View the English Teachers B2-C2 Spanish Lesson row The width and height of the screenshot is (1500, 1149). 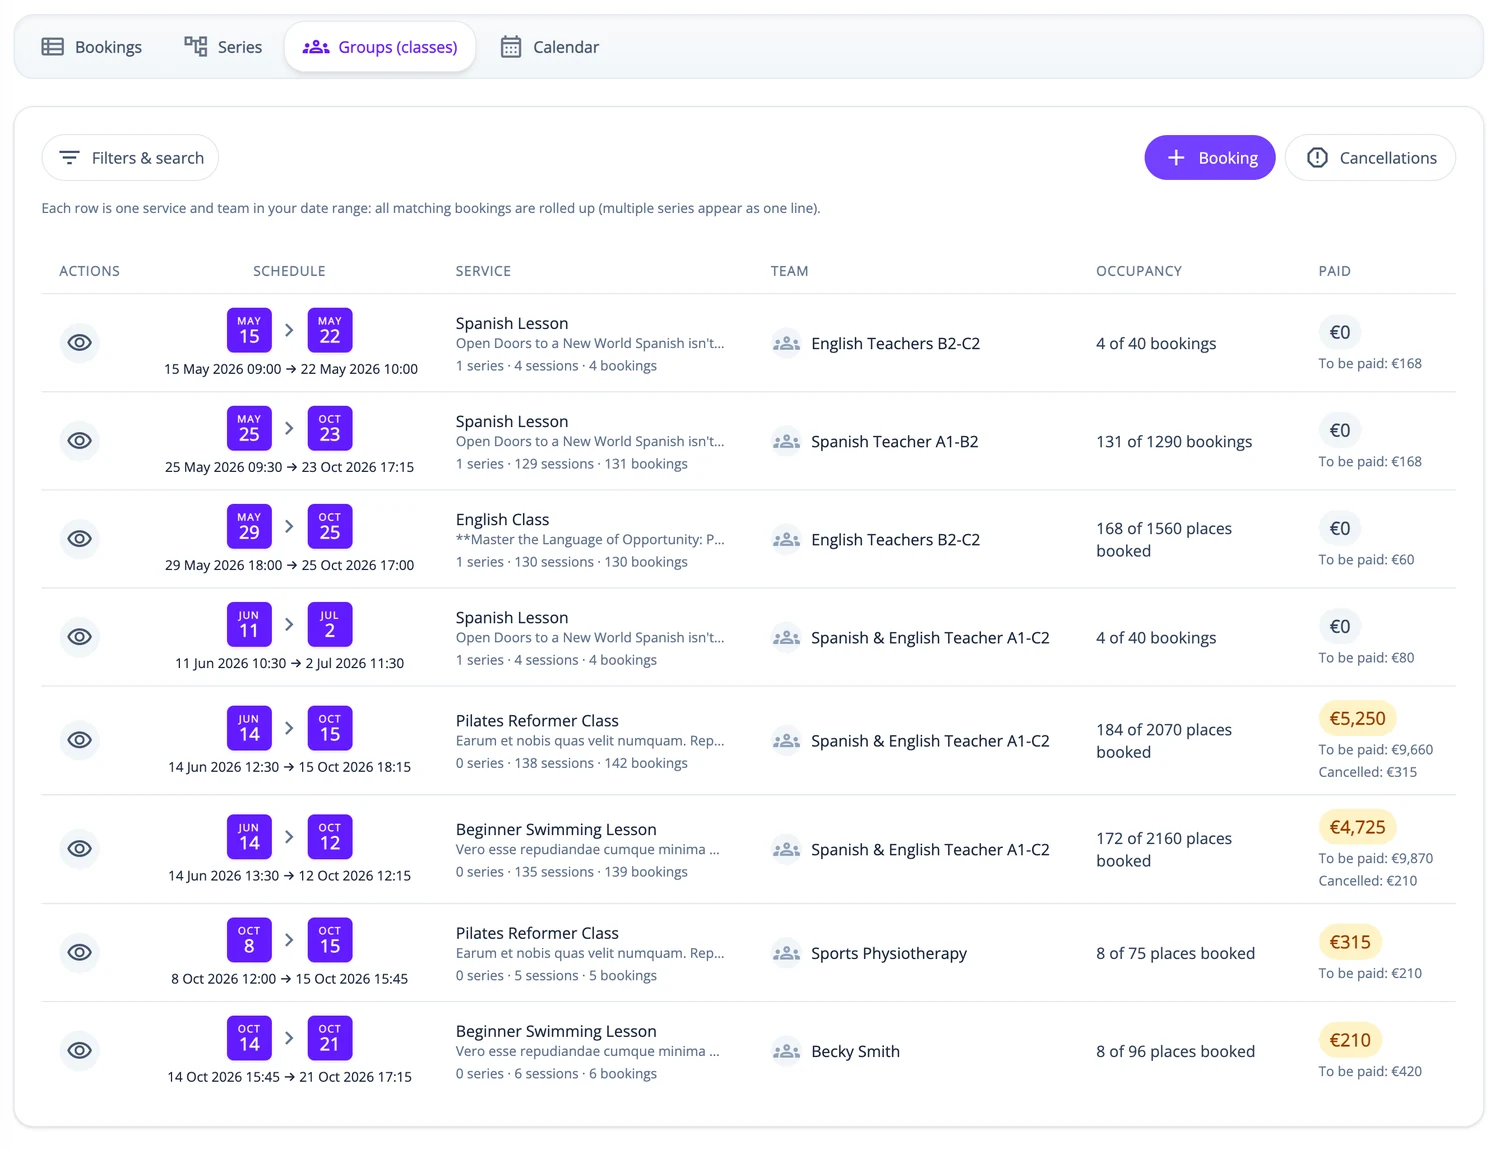80,342
